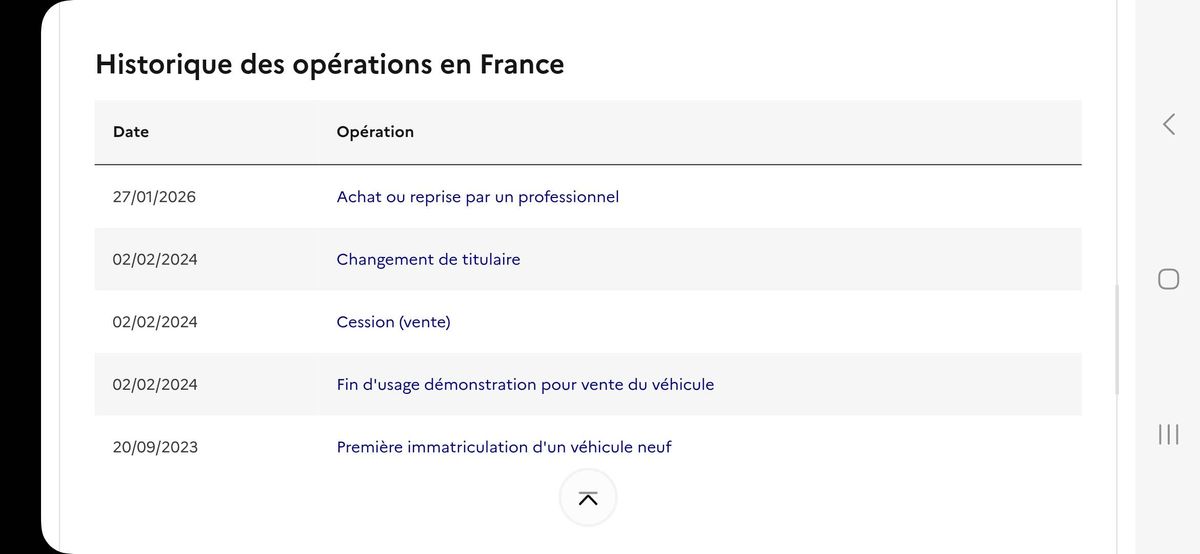Click the vertical page scrollbar thumb
Screen dimensions: 1200x554
point(1117,340)
